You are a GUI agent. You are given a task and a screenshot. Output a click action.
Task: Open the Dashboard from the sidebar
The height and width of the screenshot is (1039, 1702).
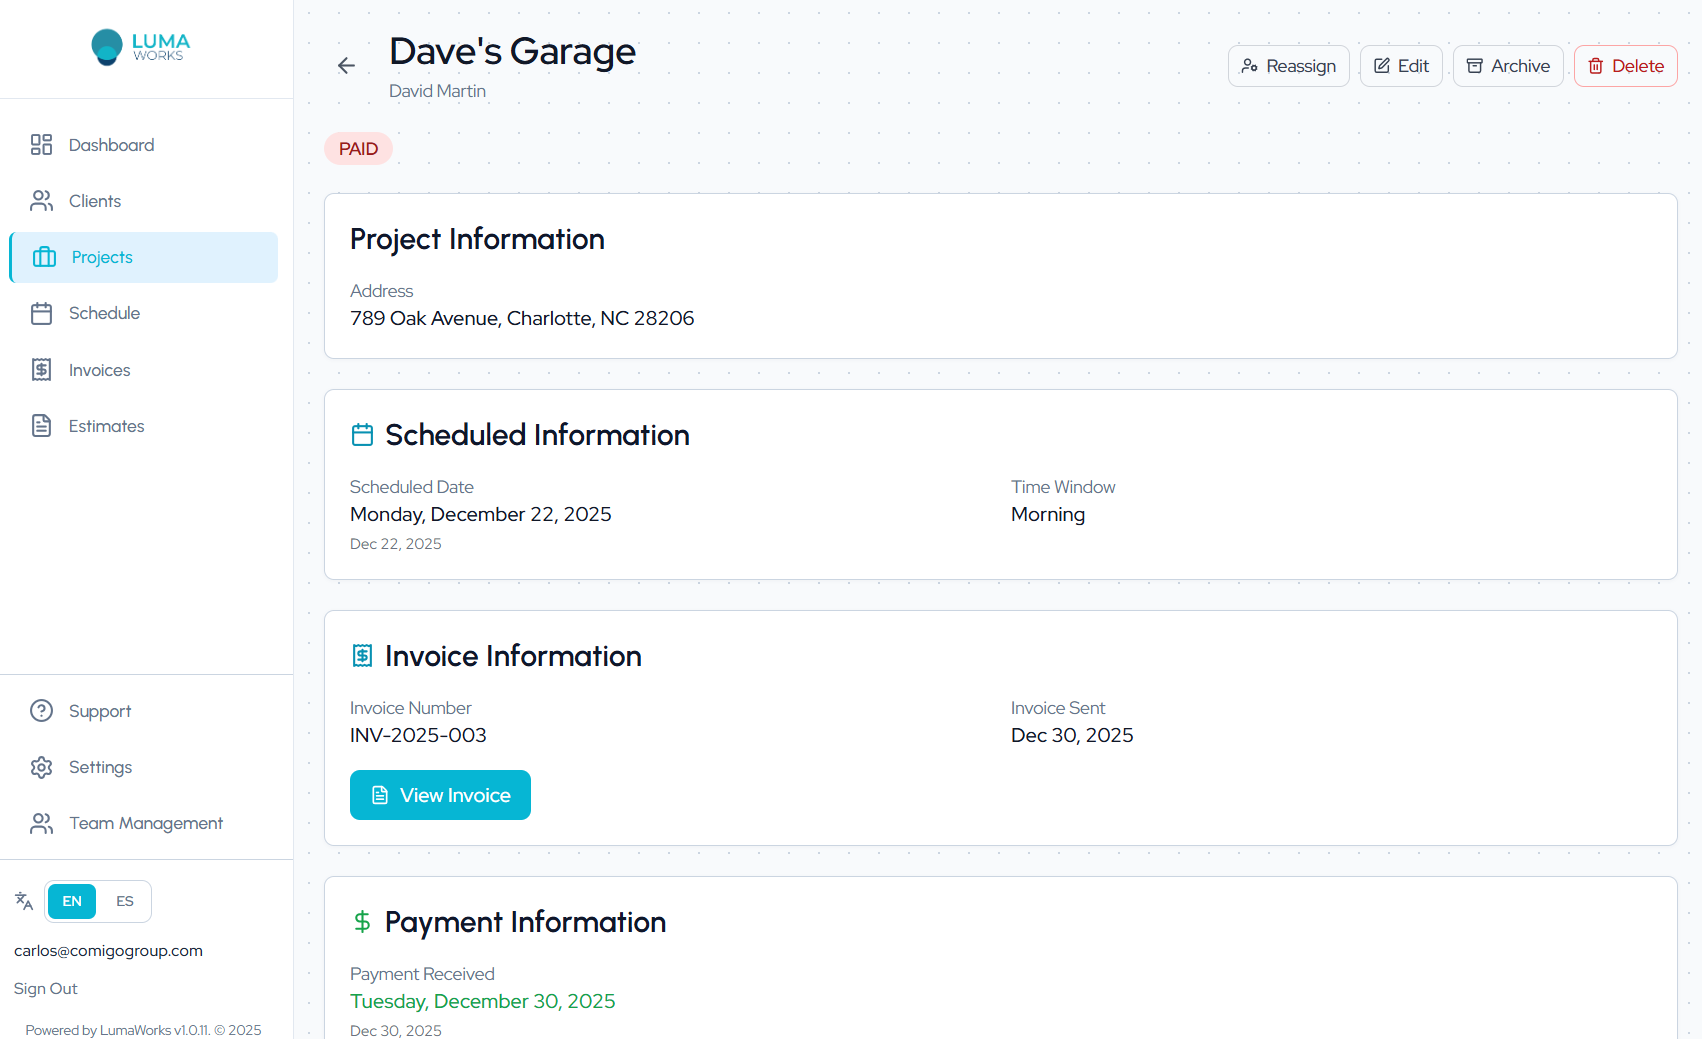pos(111,145)
